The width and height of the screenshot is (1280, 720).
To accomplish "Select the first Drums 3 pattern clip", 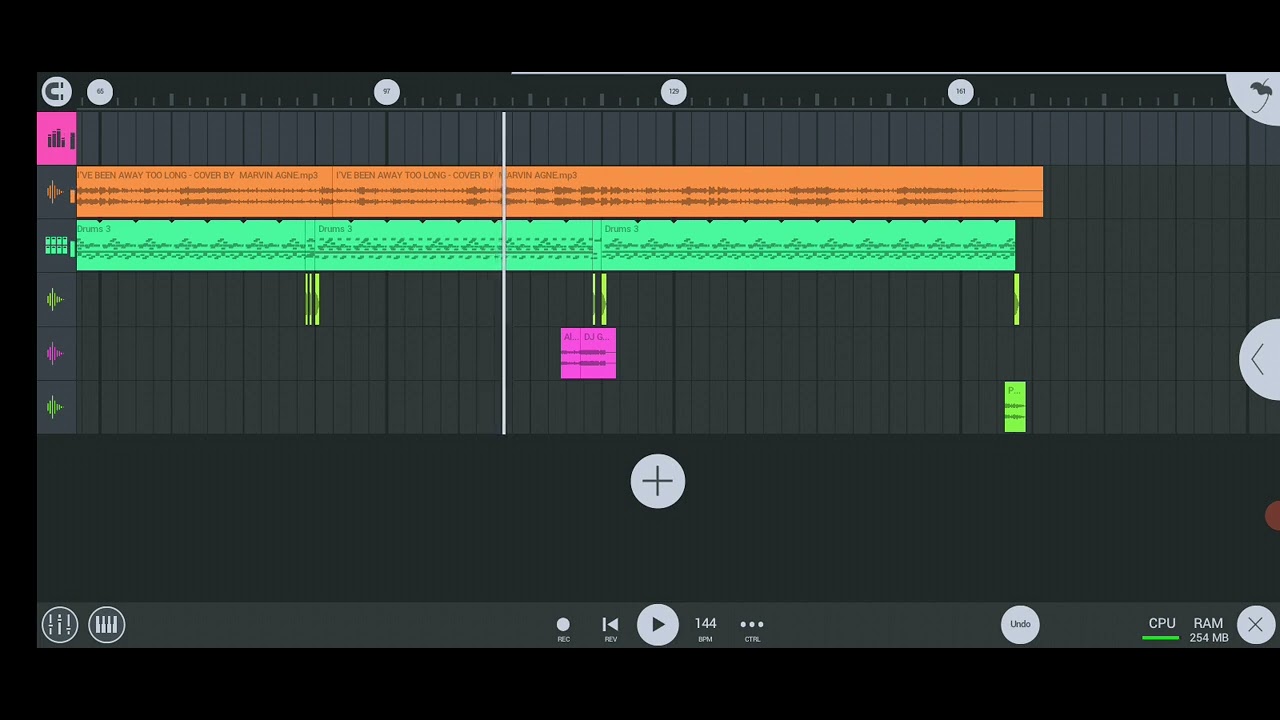I will click(191, 246).
